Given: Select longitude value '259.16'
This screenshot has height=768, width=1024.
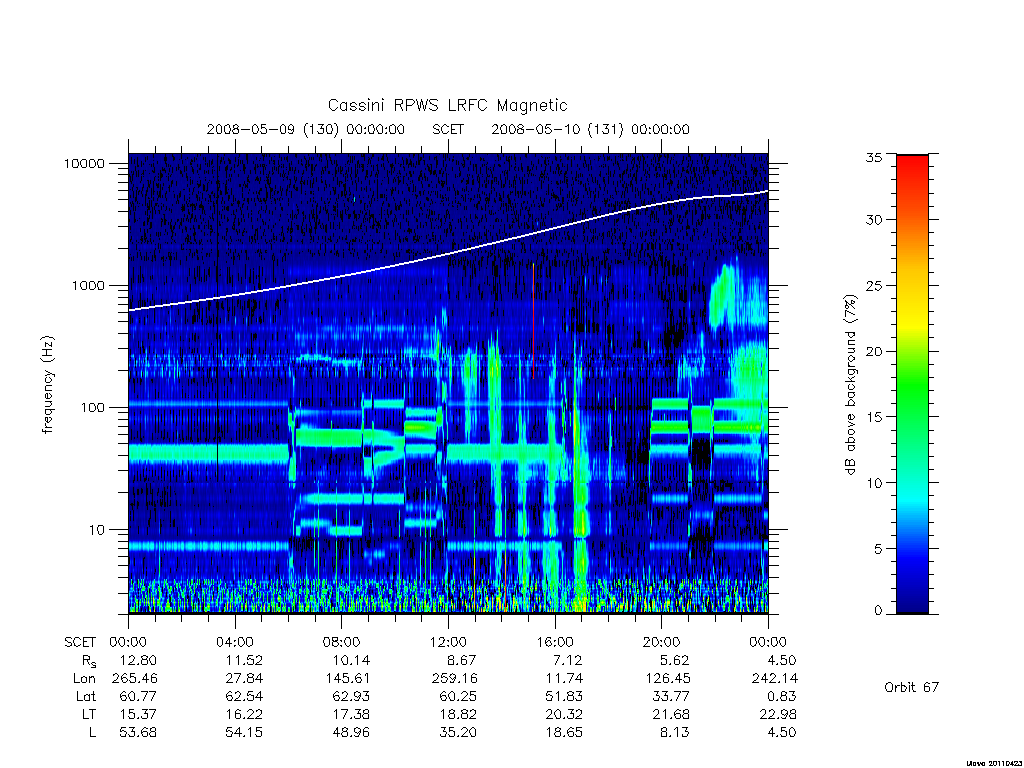Looking at the screenshot, I should (455, 679).
